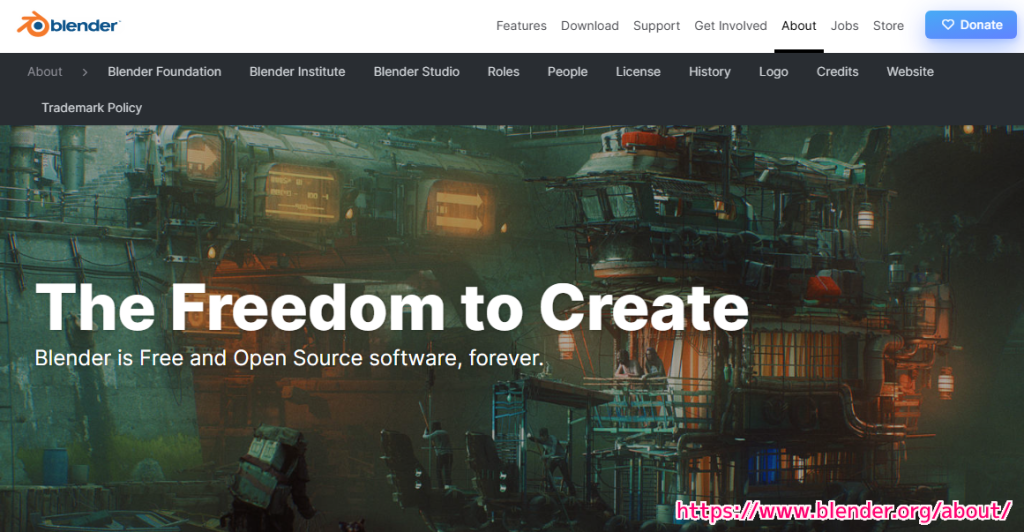Switch to Blender Institute section

point(297,72)
